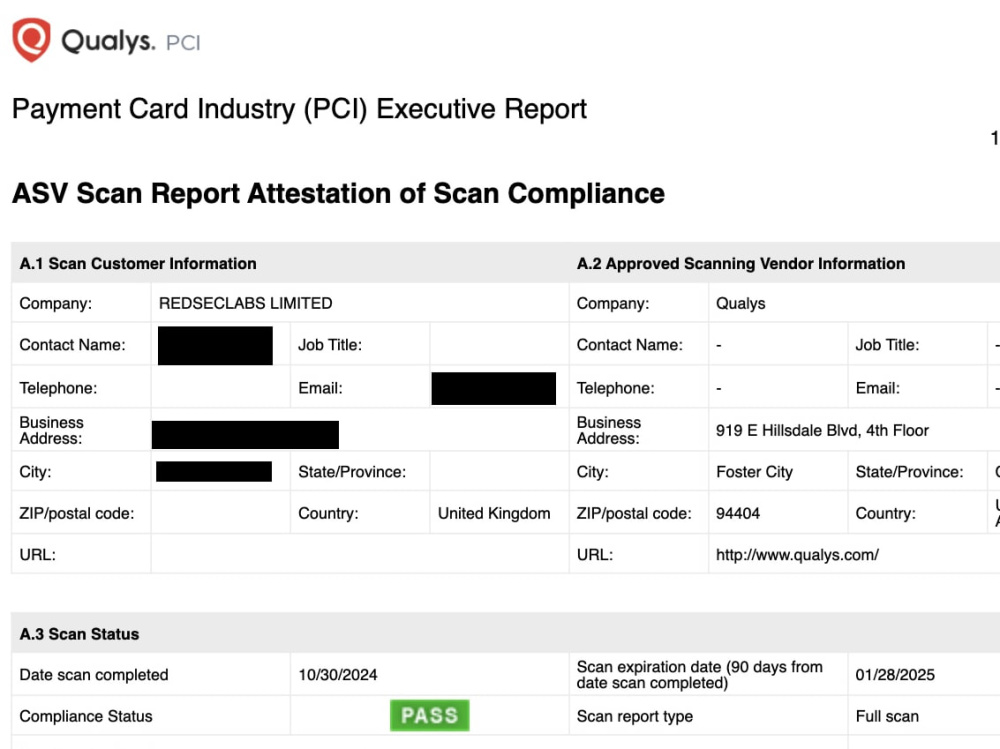
Task: Click the 'United Kingdom' country value
Action: [x=494, y=514]
